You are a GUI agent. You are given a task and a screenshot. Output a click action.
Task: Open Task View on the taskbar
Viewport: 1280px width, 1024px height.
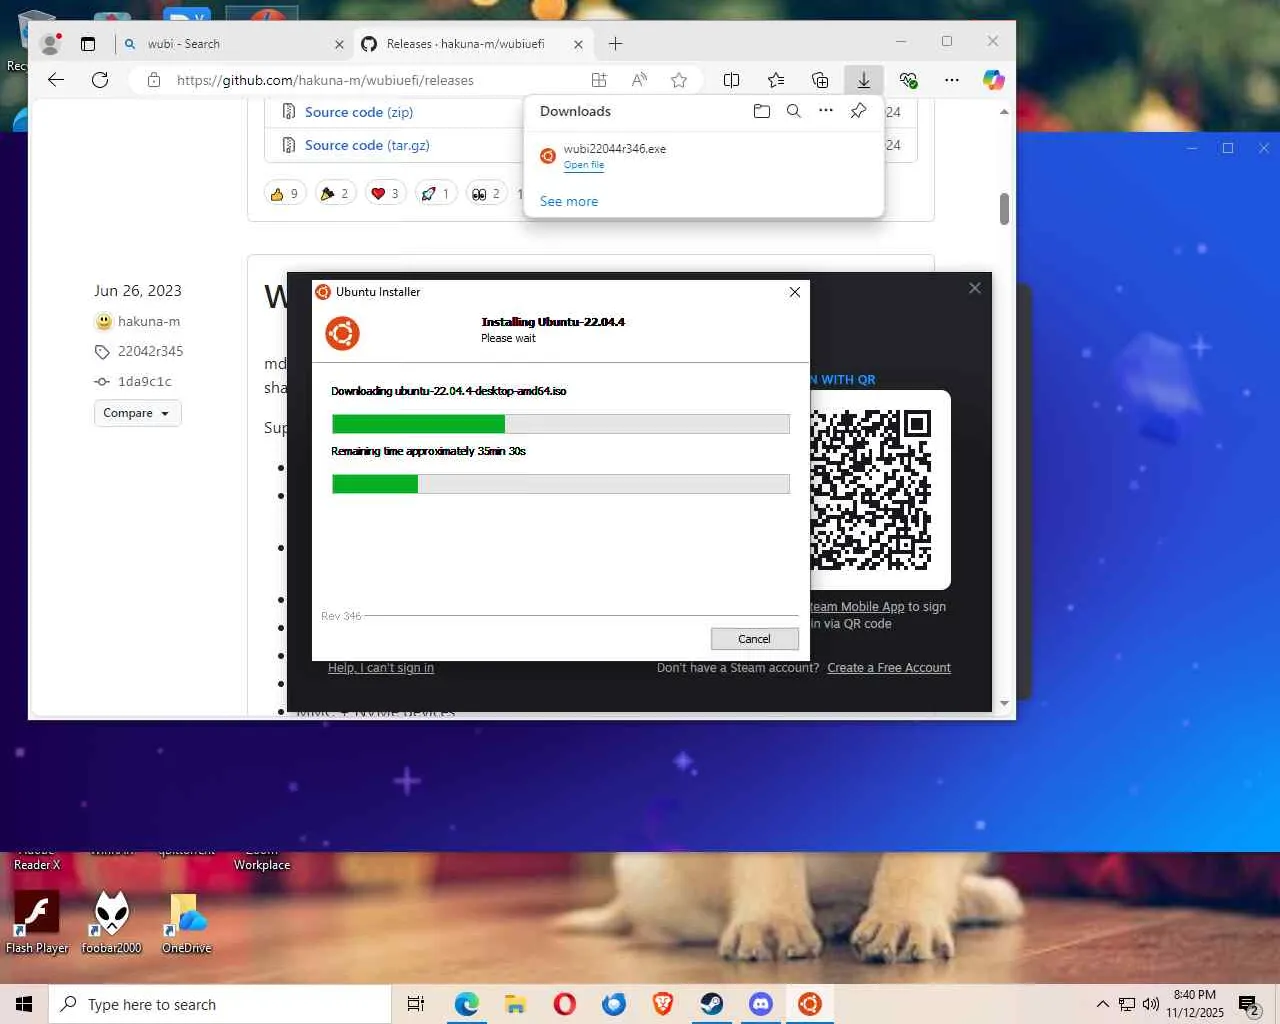416,1004
